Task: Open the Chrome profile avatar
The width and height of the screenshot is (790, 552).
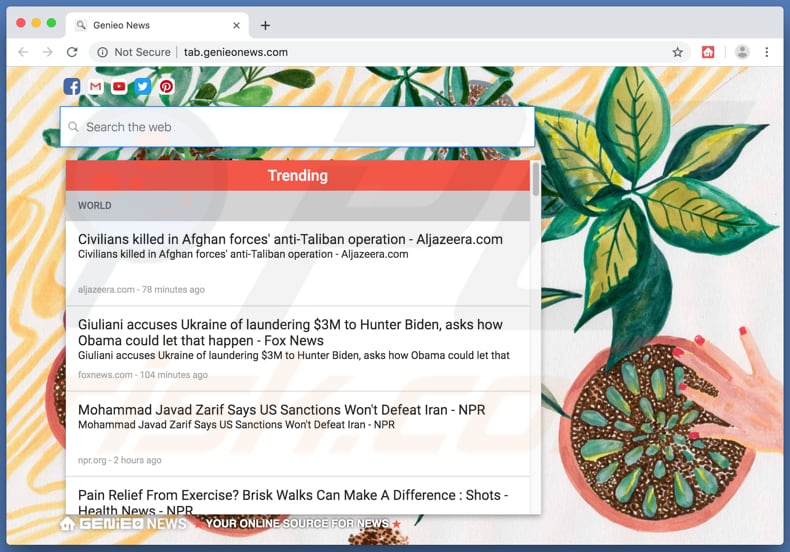Action: click(x=742, y=52)
